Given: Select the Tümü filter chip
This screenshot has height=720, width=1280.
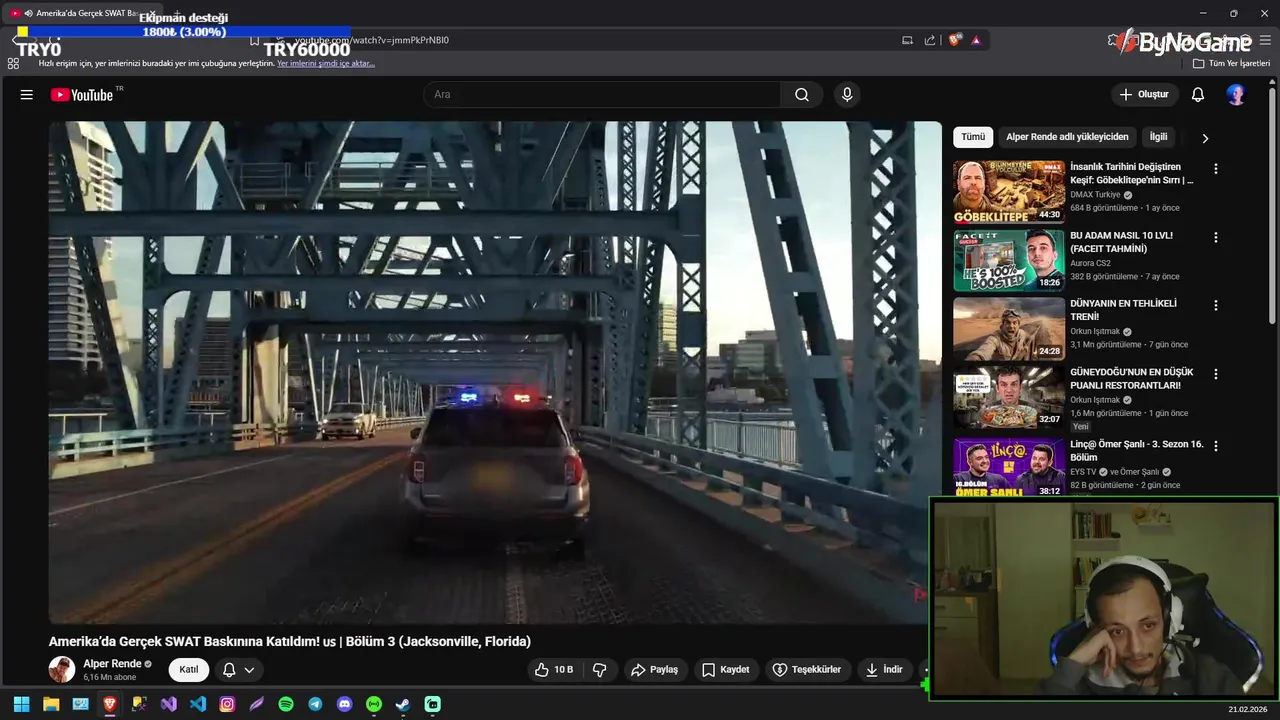Looking at the screenshot, I should point(973,137).
